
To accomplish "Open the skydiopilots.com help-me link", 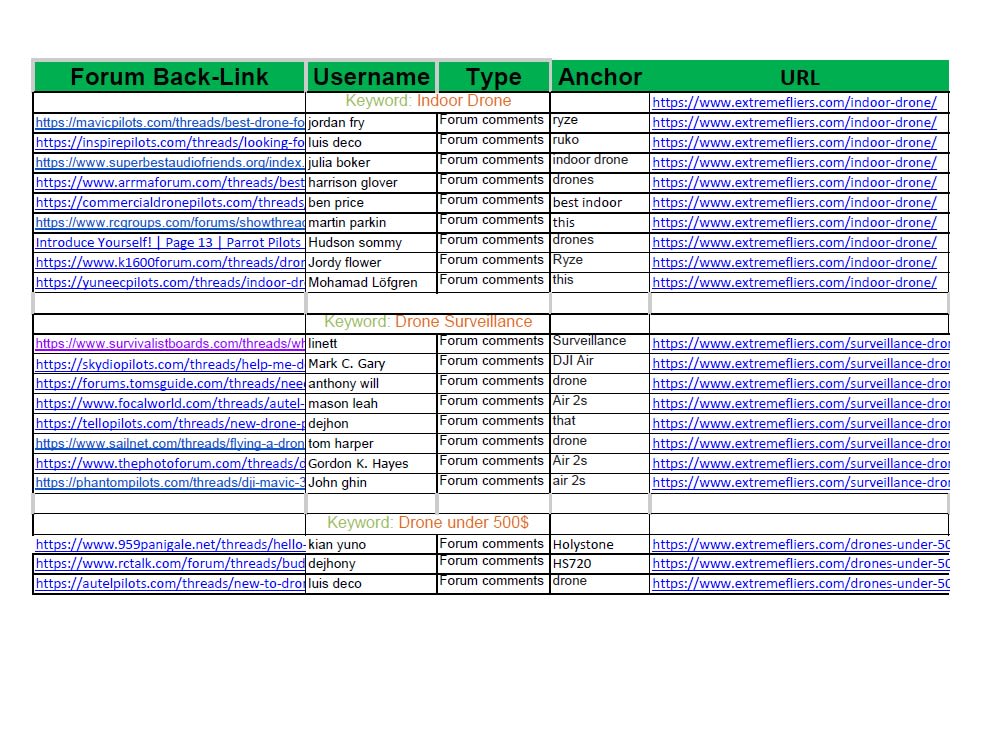I will [x=170, y=364].
